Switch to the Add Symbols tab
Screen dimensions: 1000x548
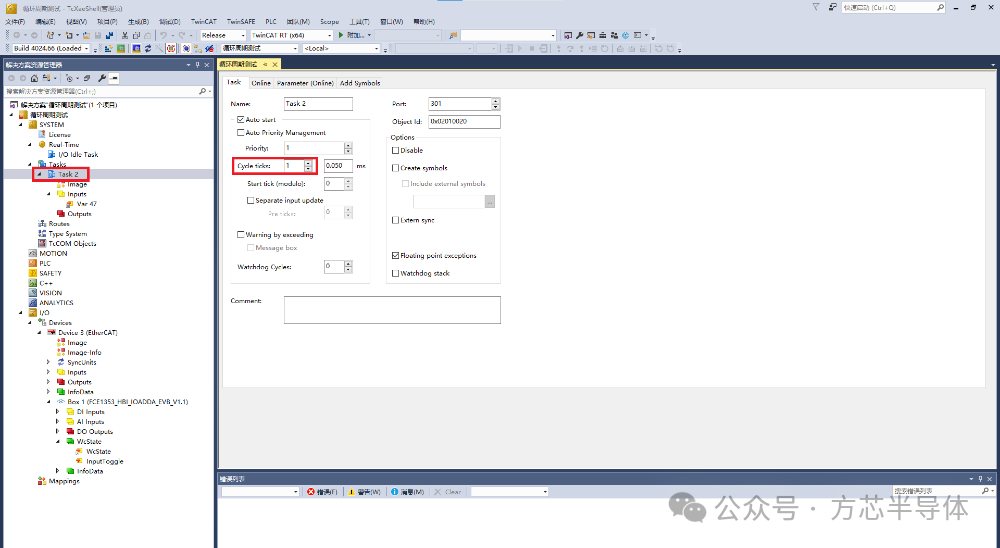click(x=360, y=83)
